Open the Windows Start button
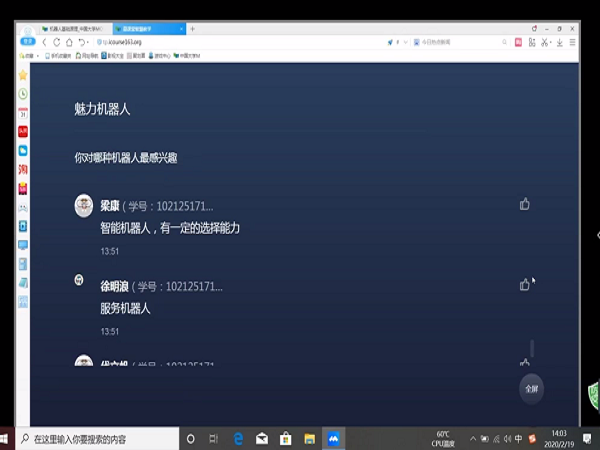The width and height of the screenshot is (600, 450). click(5, 439)
